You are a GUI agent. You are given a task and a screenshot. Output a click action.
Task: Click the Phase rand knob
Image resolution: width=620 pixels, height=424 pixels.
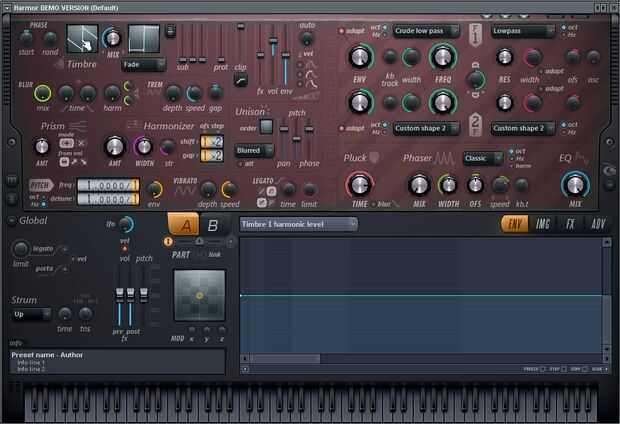[50, 38]
